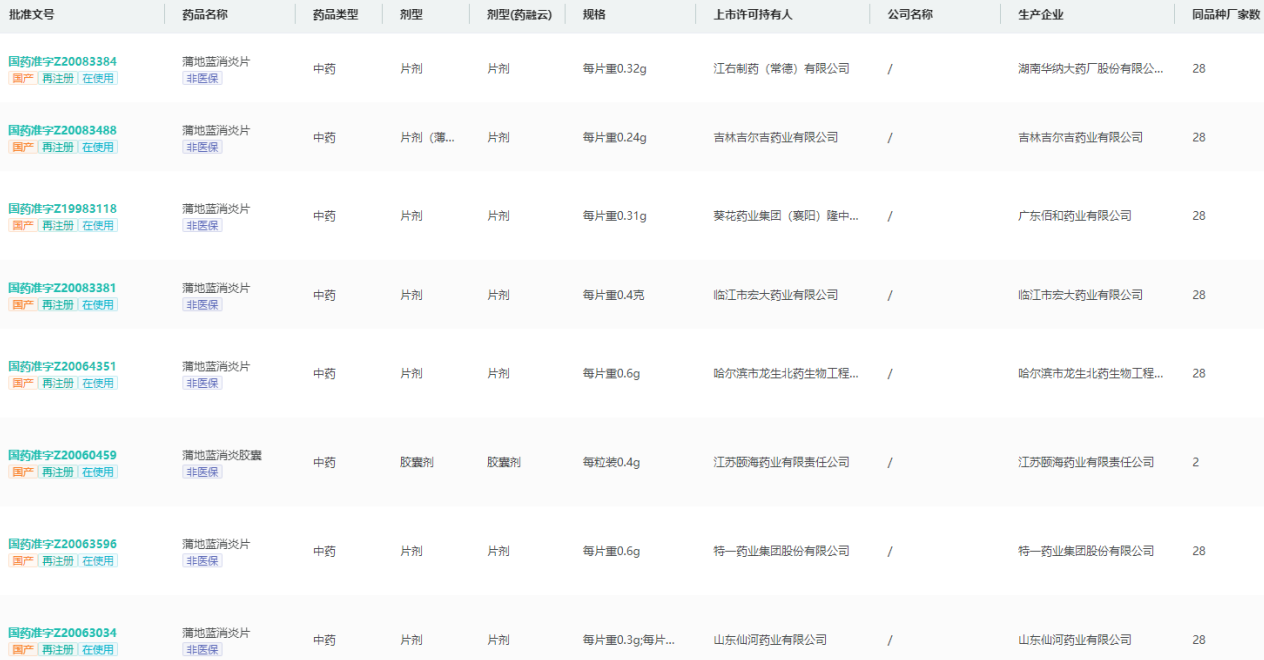Viewport: 1264px width, 660px height.
Task: Open approval number 国药准字Z20064351
Action: (62, 366)
